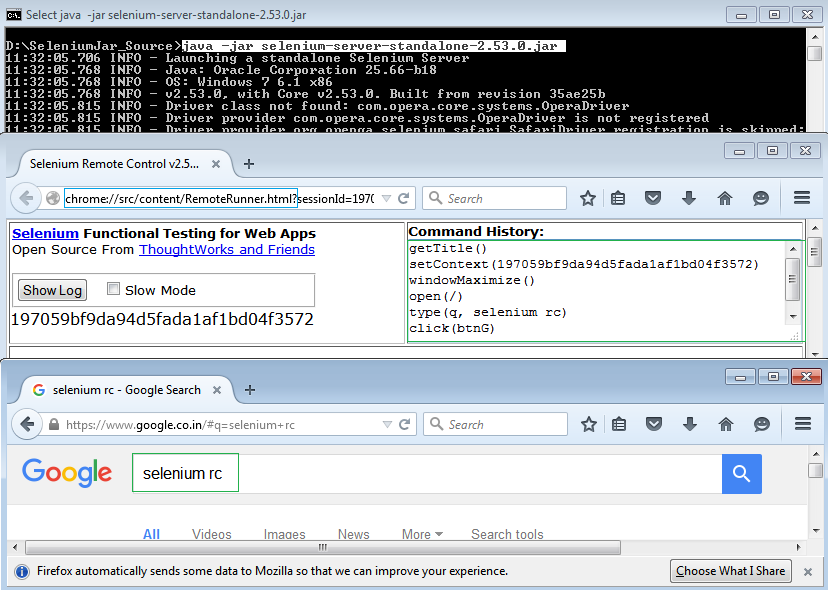Click the Show Log button

click(52, 290)
